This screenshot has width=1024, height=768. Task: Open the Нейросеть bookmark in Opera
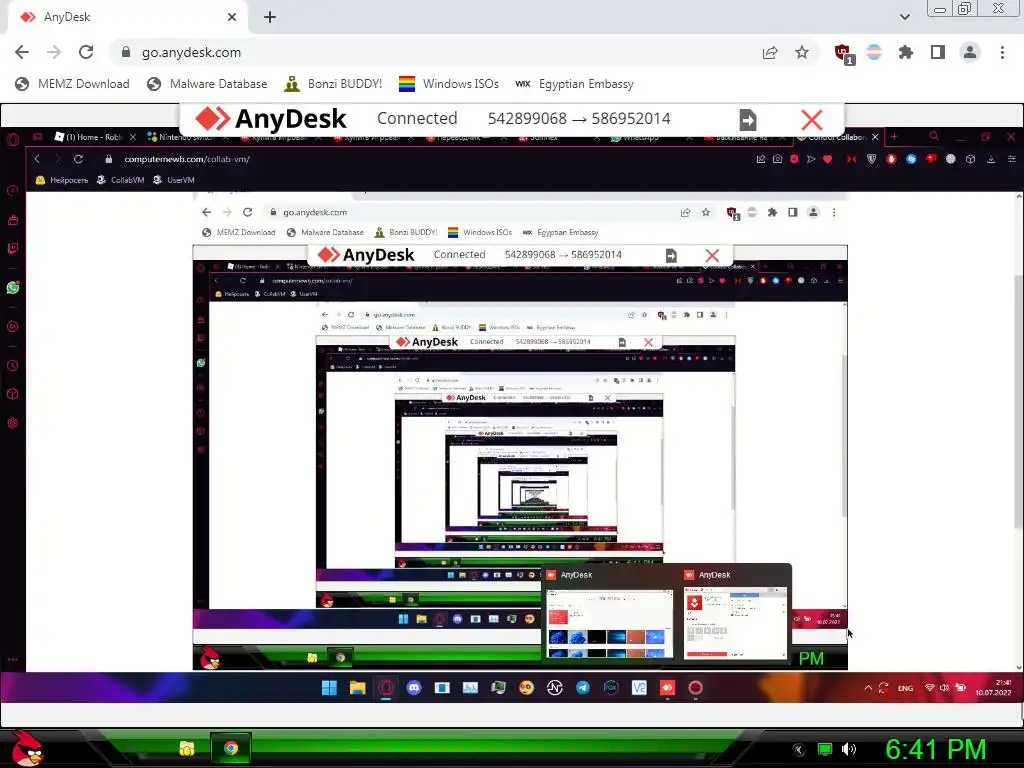pos(61,180)
